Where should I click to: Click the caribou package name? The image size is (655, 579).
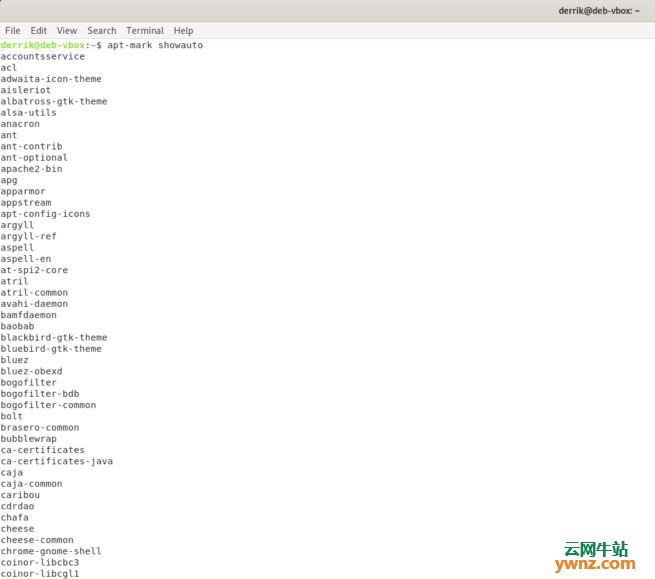tap(20, 495)
